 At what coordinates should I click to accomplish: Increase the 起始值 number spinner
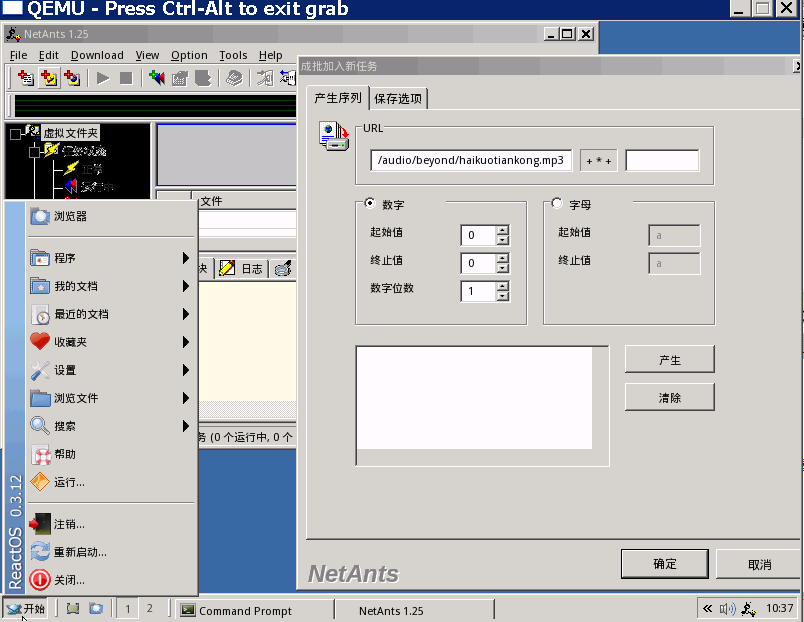pyautogui.click(x=503, y=230)
